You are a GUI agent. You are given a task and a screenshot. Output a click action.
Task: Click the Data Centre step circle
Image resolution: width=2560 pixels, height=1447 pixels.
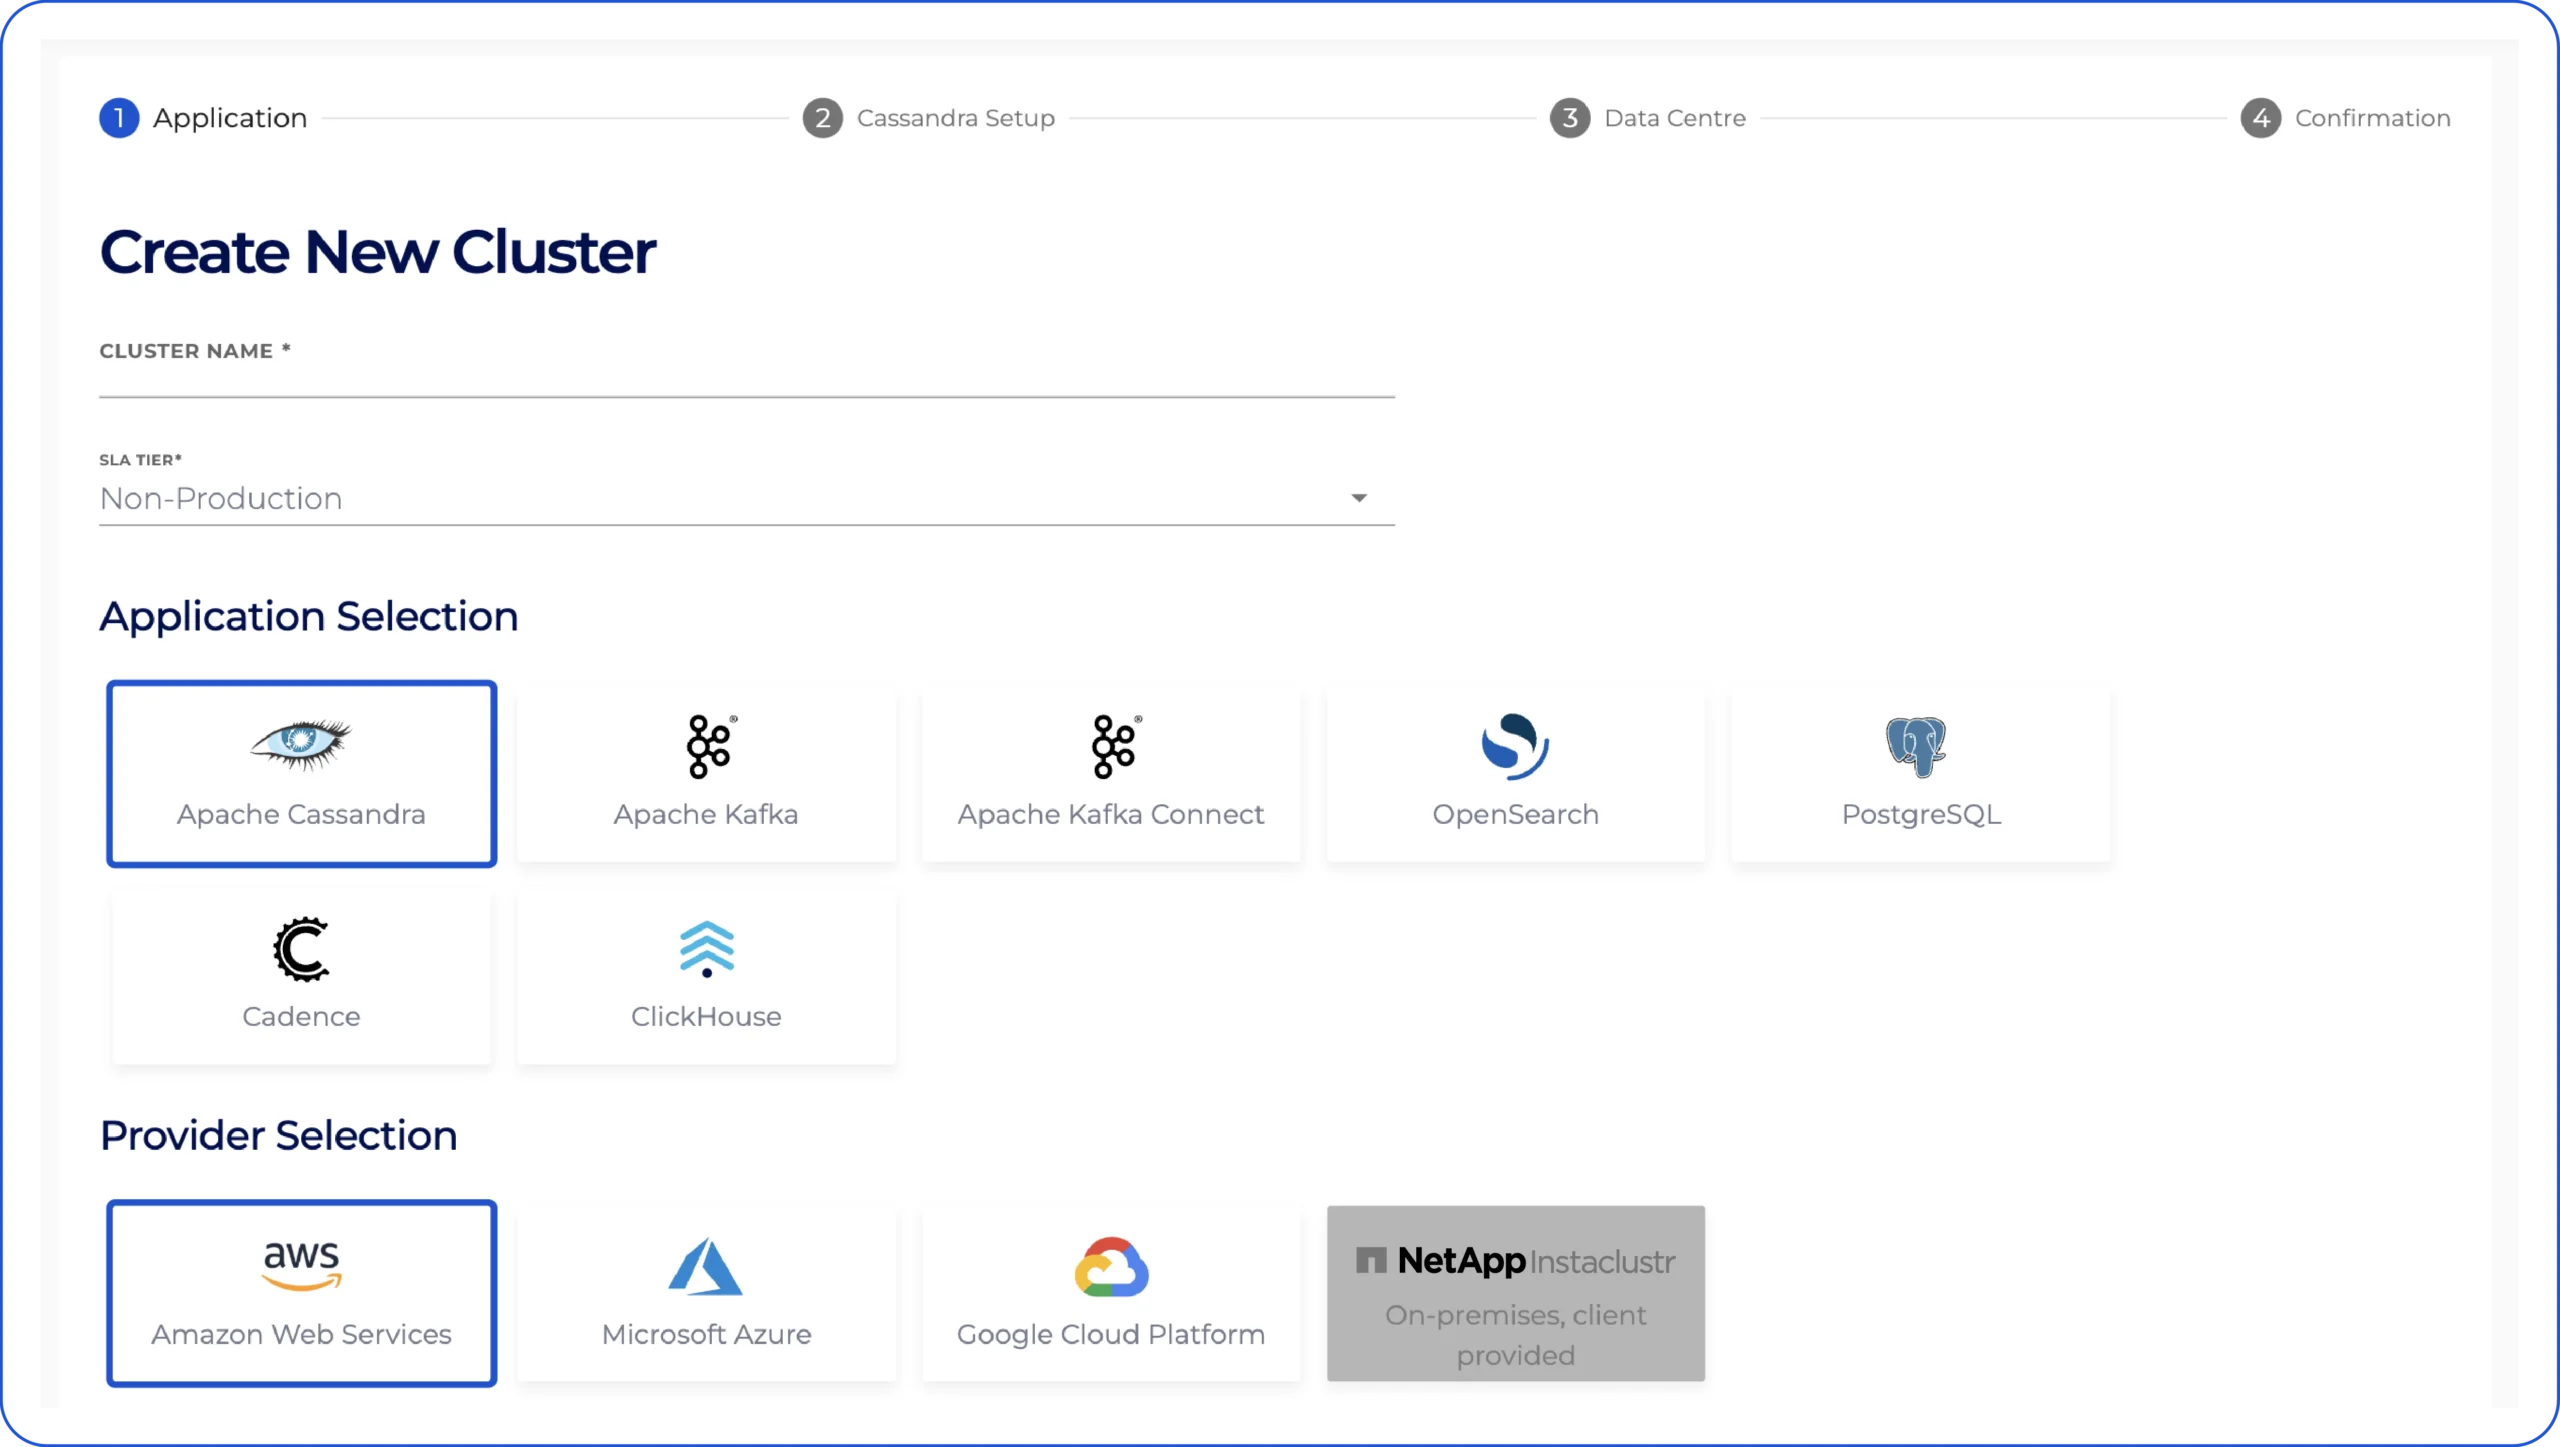(1568, 117)
